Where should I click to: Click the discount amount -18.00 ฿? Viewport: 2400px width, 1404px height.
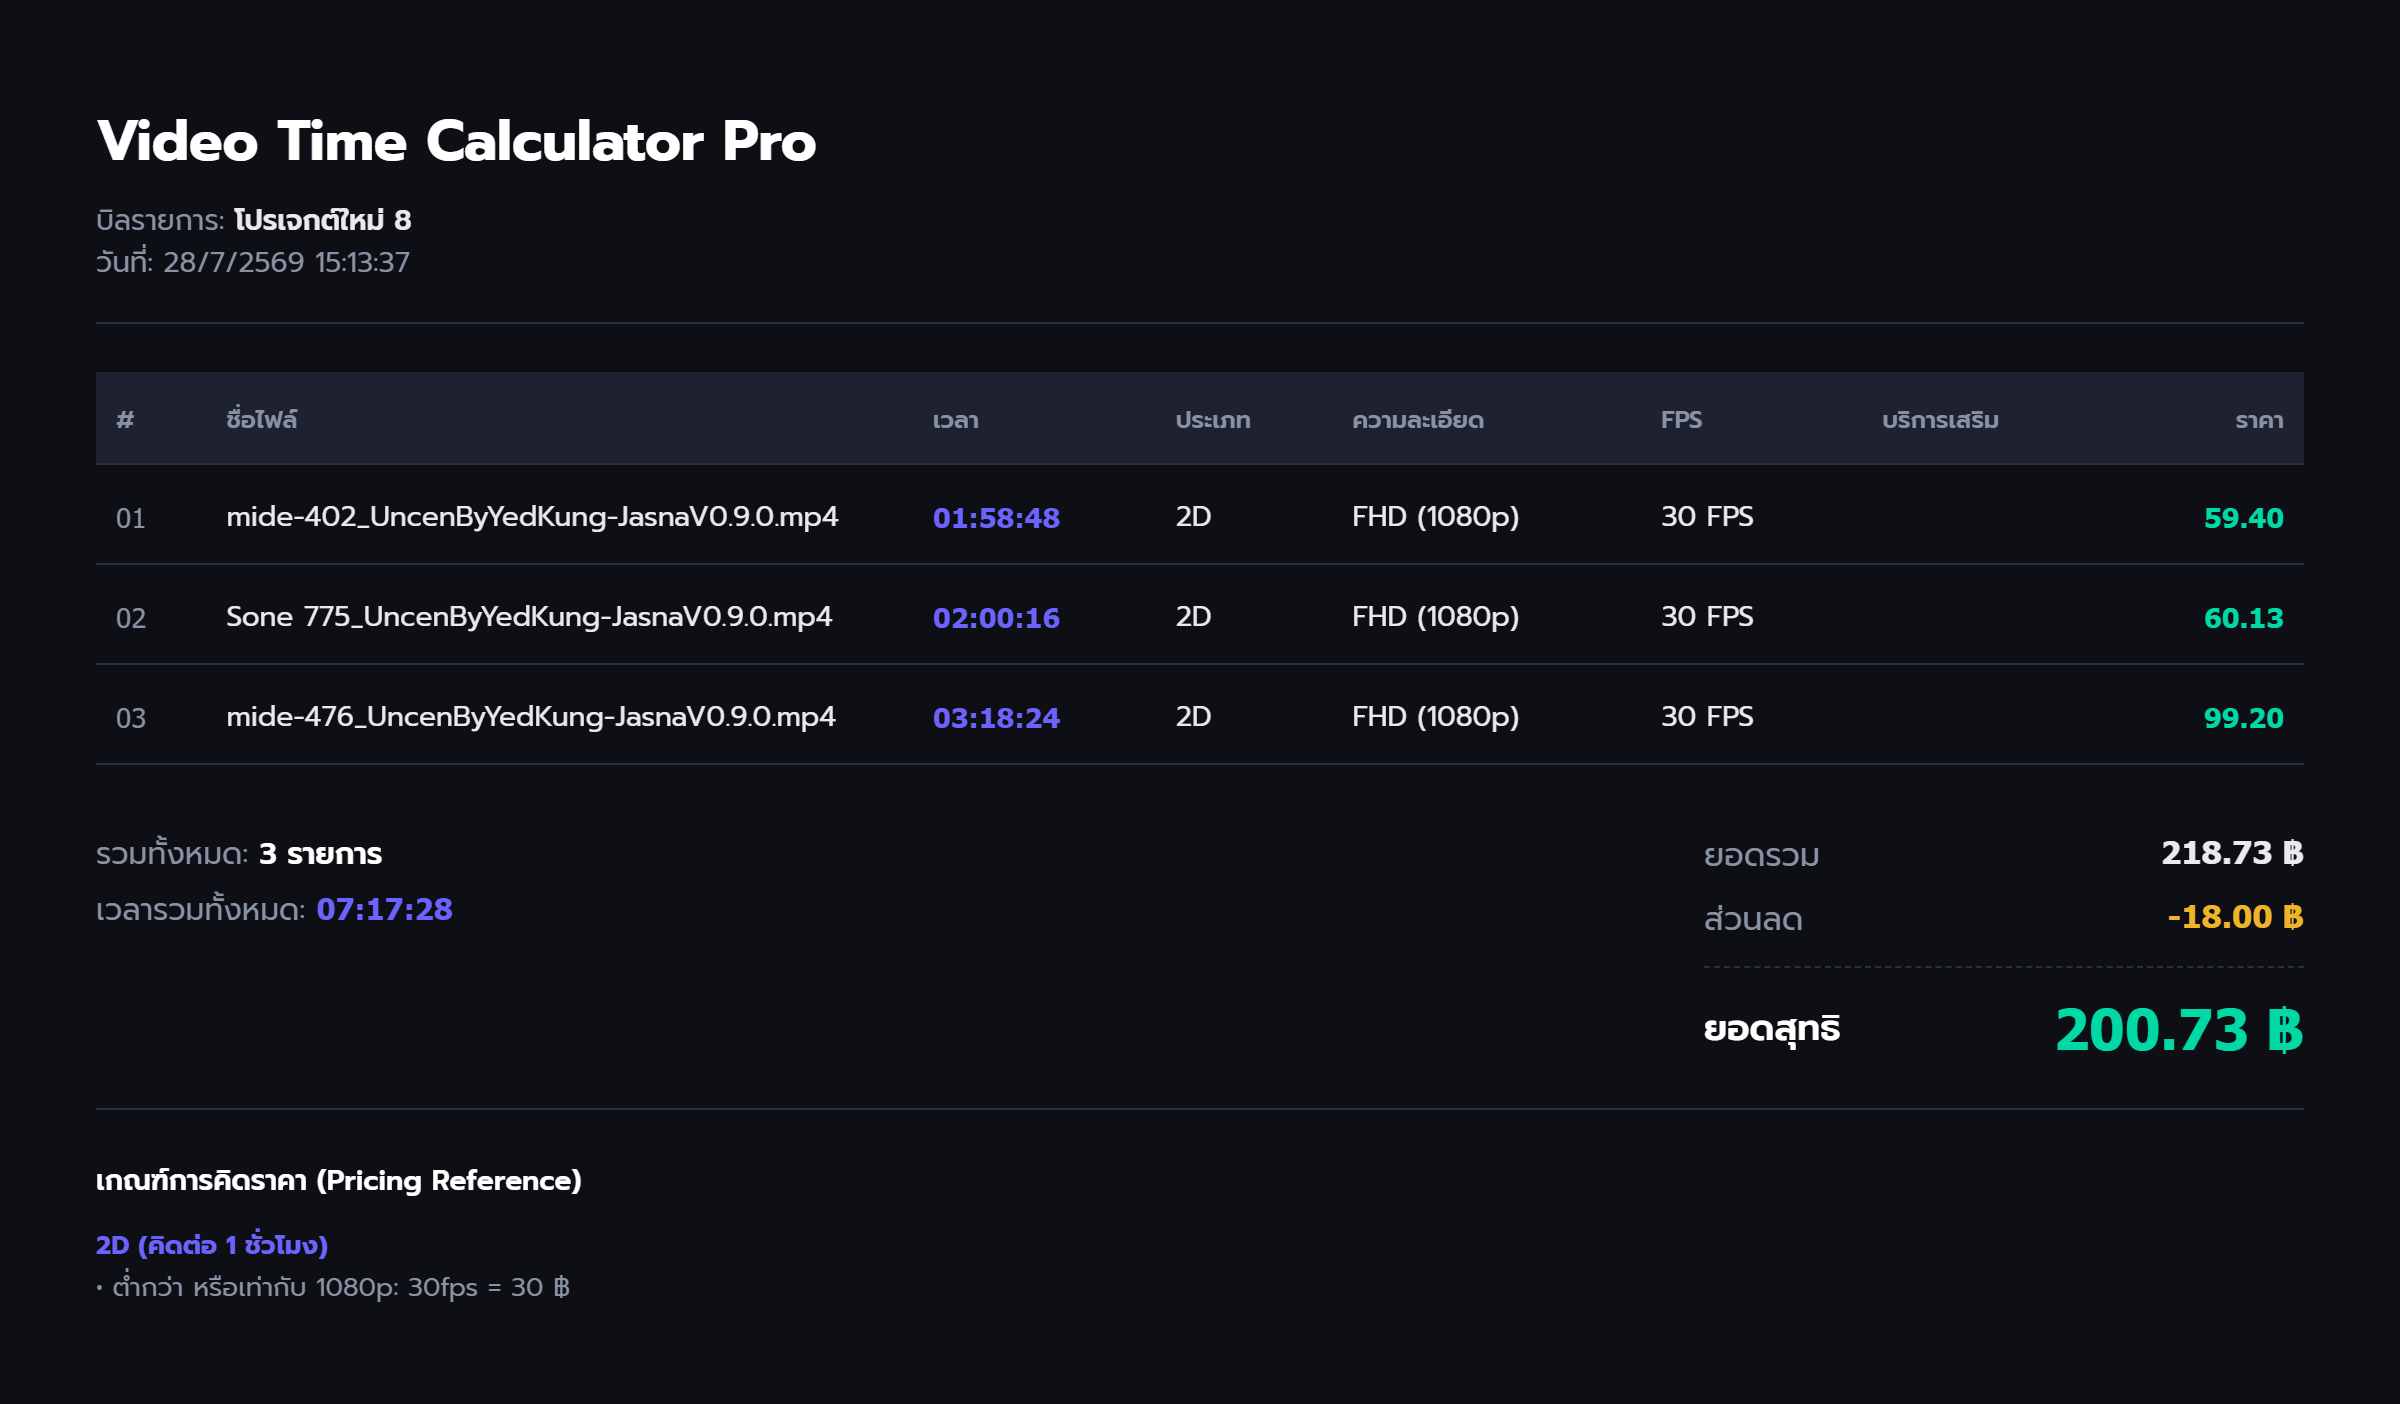click(x=2235, y=917)
